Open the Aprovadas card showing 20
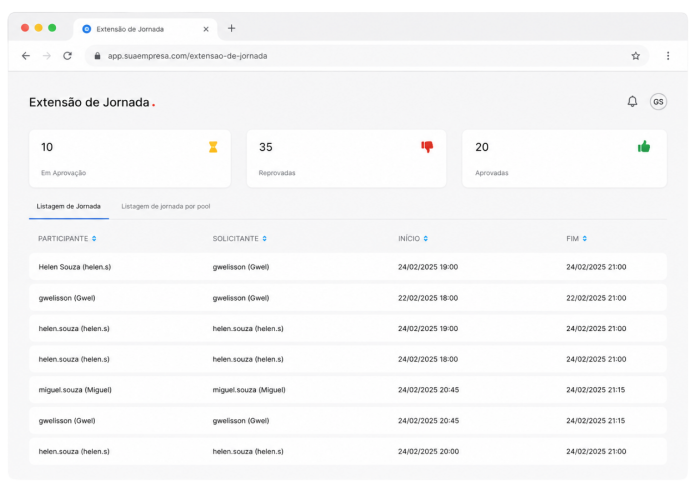 (x=564, y=158)
